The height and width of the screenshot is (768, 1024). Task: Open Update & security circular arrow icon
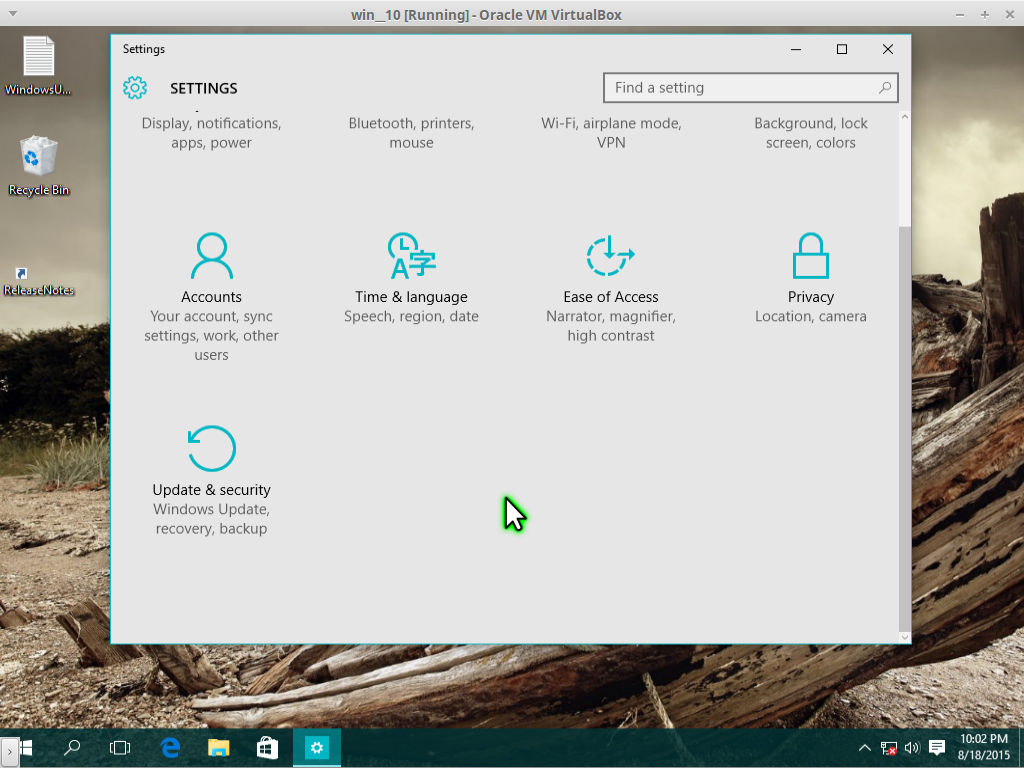[x=211, y=448]
